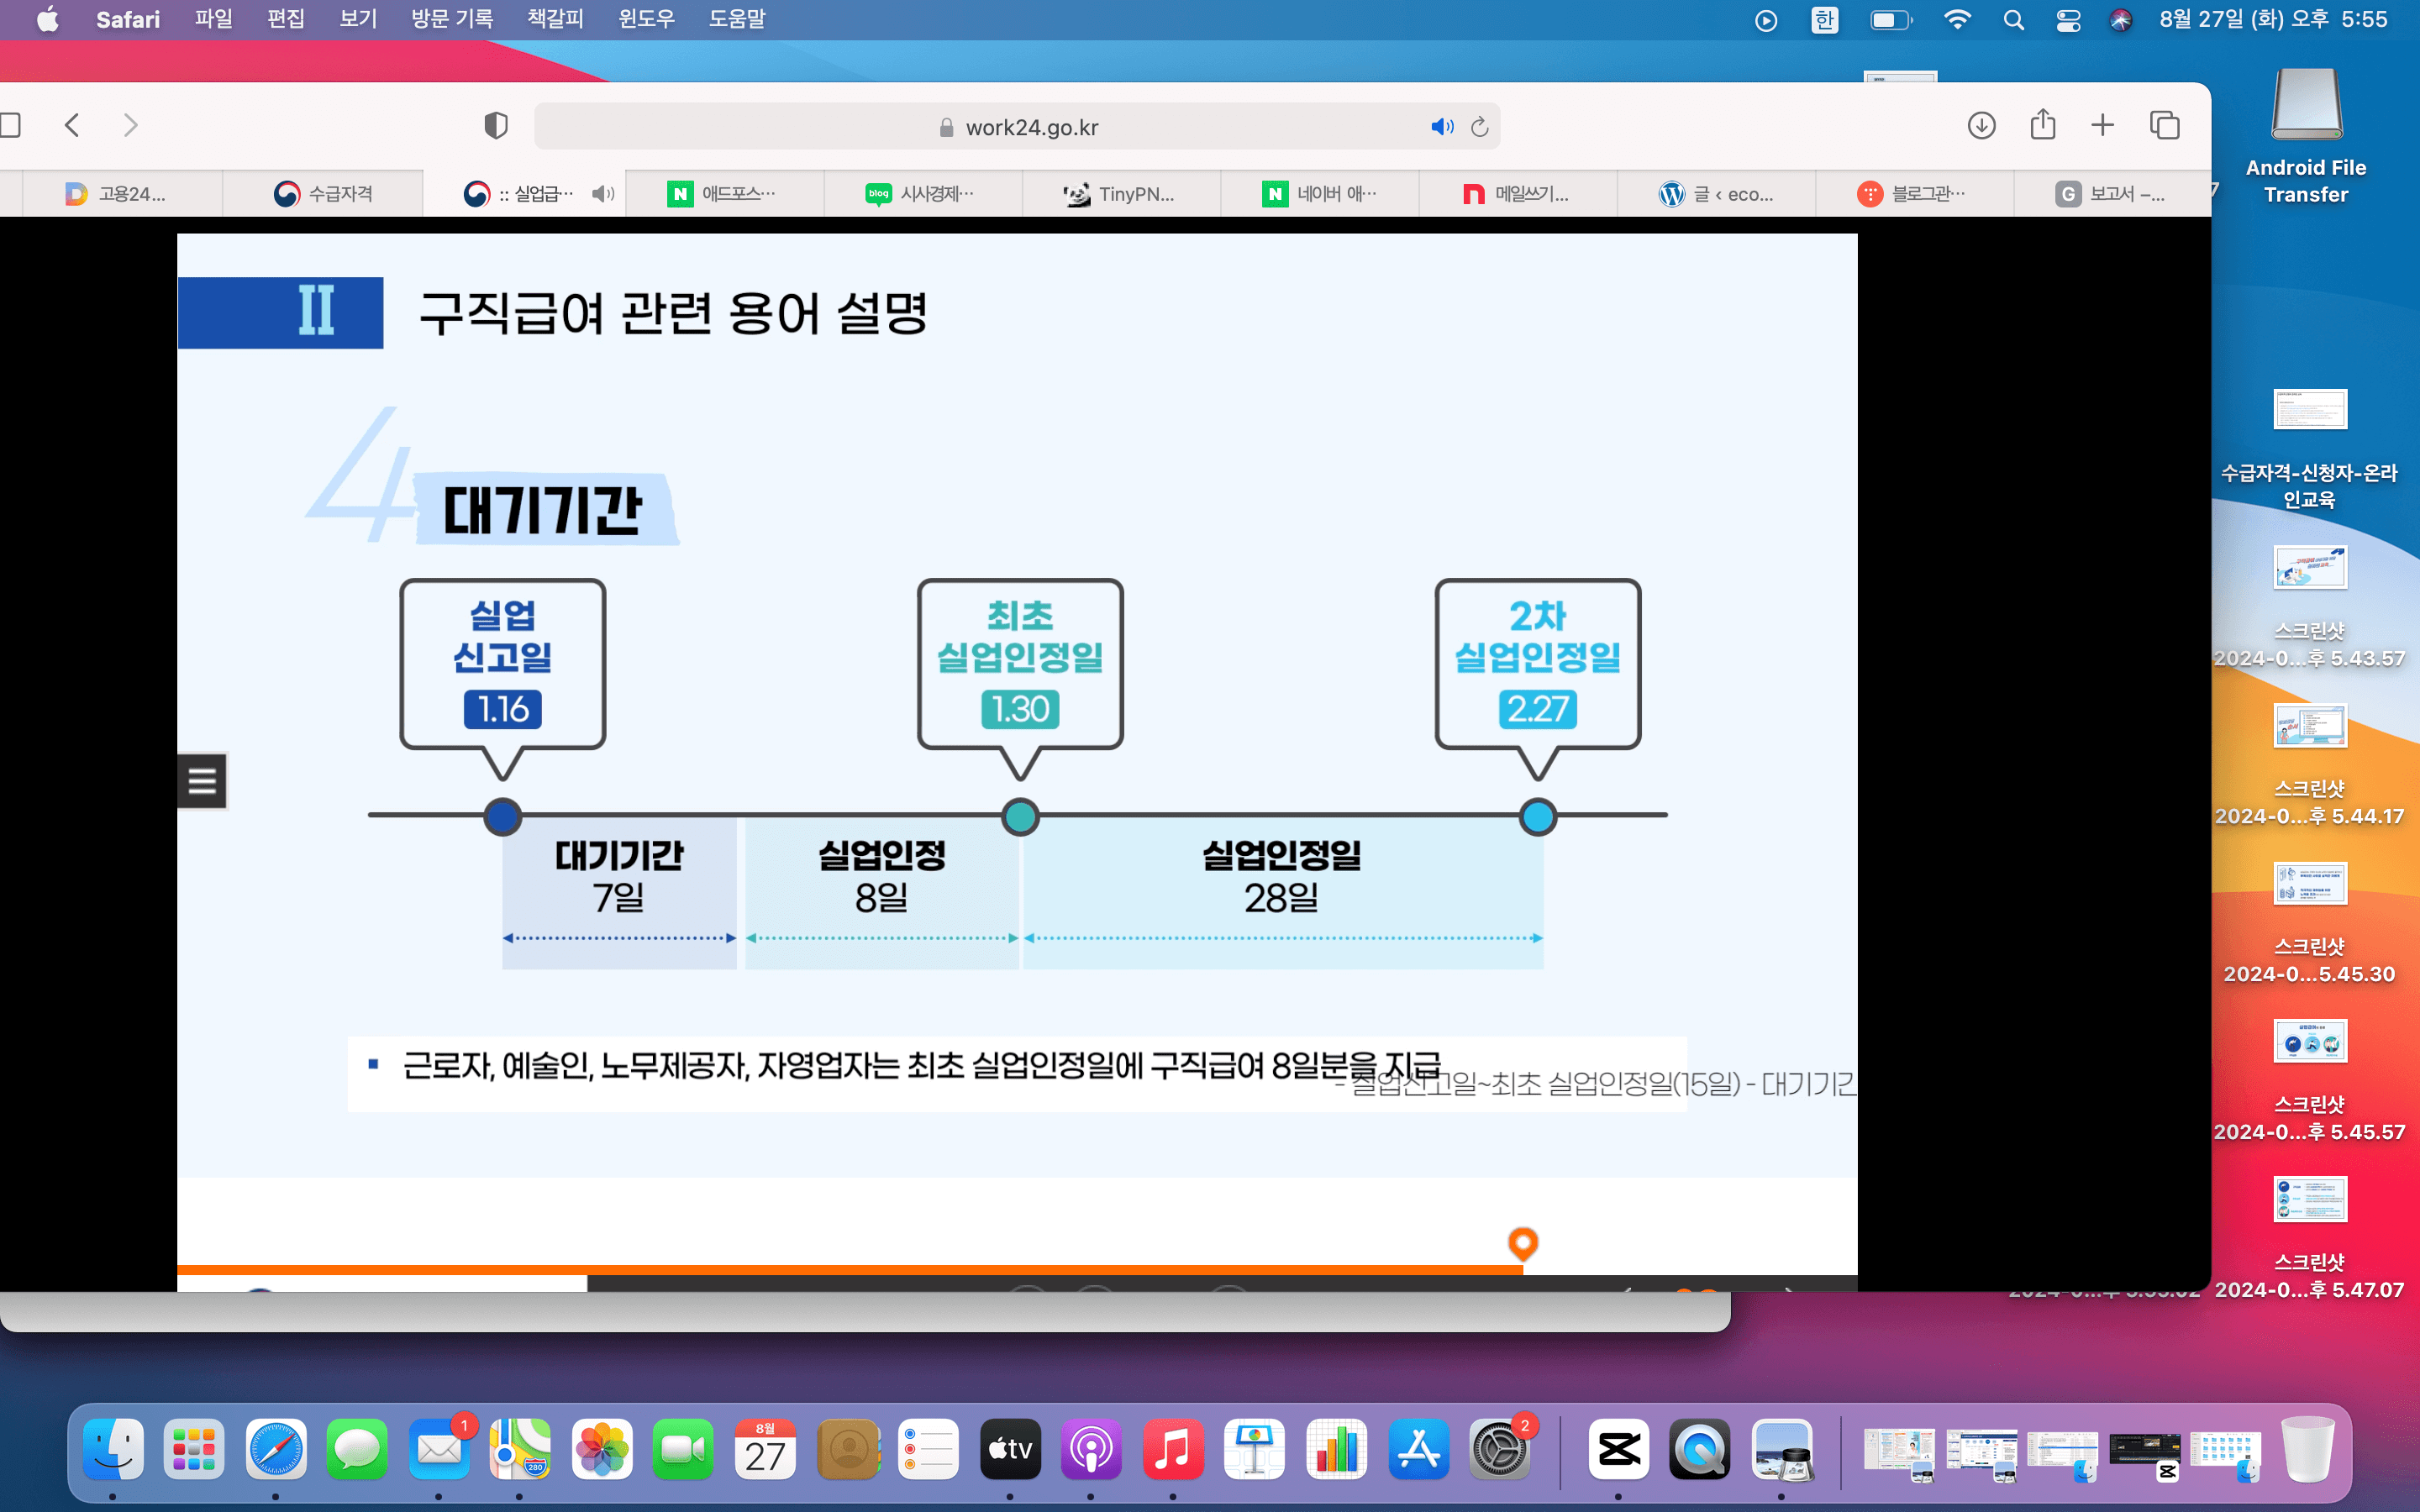Click the Safari reload page icon
This screenshot has height=1512, width=2420.
pyautogui.click(x=1480, y=127)
